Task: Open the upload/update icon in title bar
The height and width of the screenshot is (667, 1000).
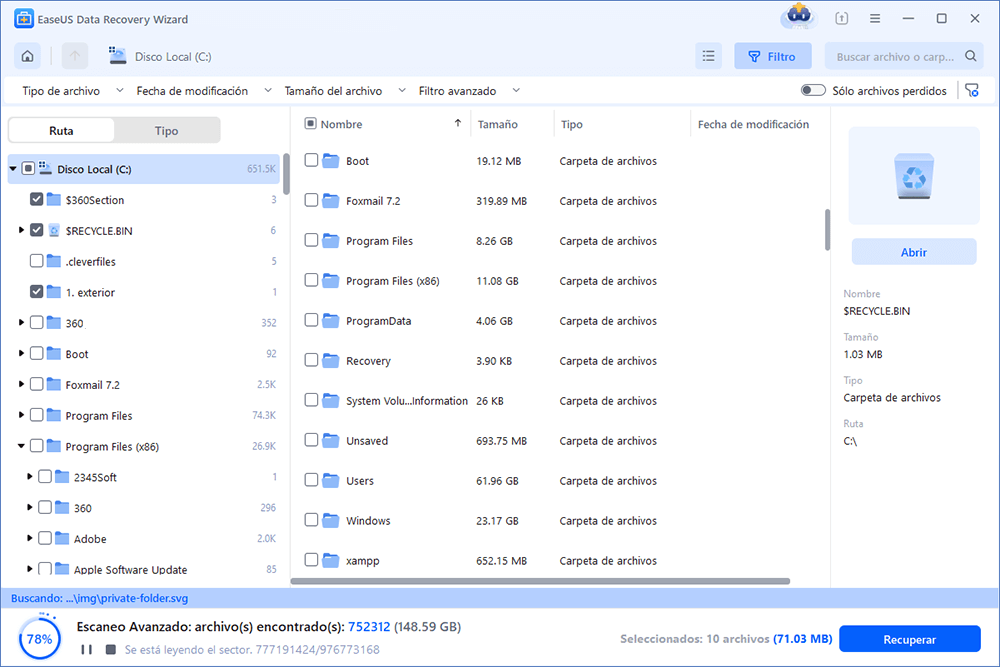Action: pyautogui.click(x=842, y=18)
